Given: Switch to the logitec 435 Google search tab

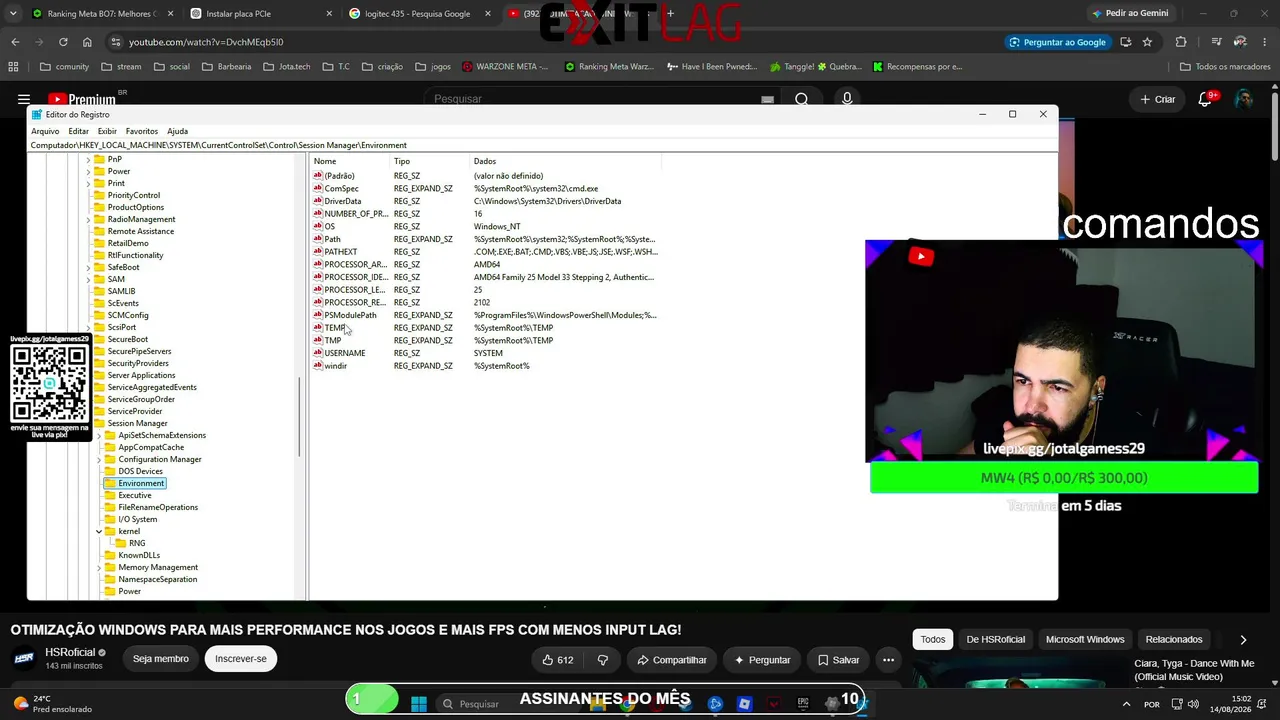Looking at the screenshot, I should click(x=419, y=14).
